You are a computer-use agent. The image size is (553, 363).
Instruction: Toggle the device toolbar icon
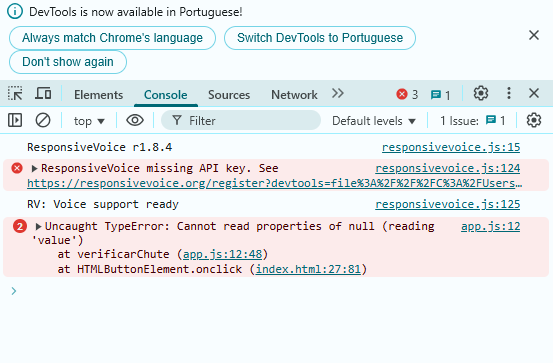[x=43, y=93]
